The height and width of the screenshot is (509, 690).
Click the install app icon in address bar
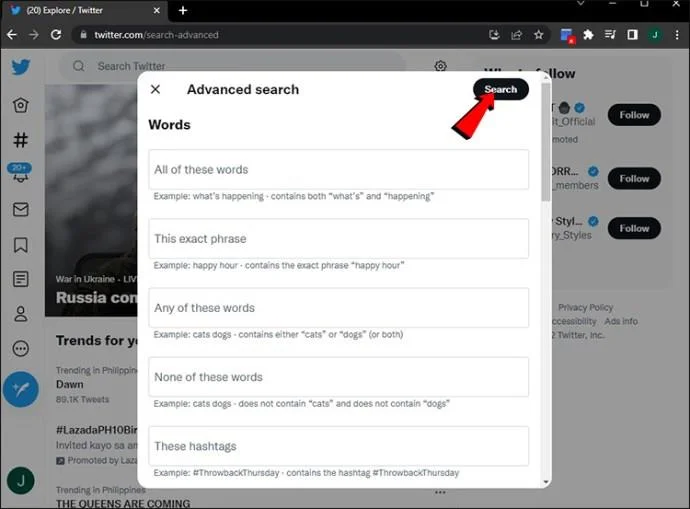tap(494, 35)
